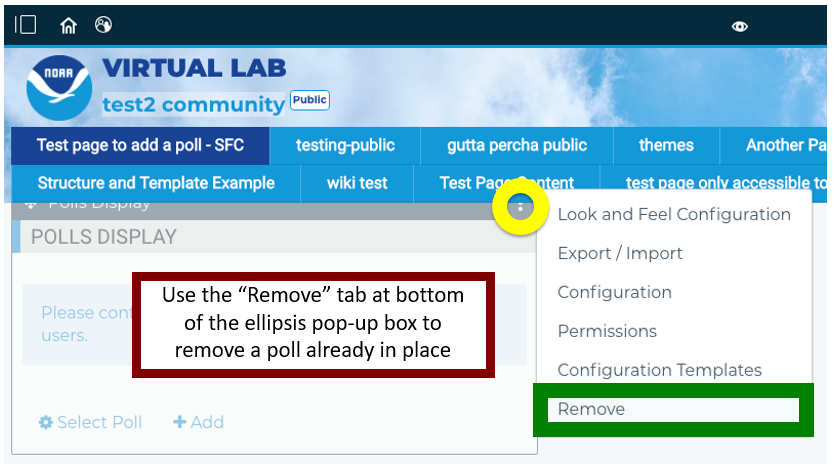Open the gutta percha public tab
This screenshot has width=834, height=470.
point(517,145)
